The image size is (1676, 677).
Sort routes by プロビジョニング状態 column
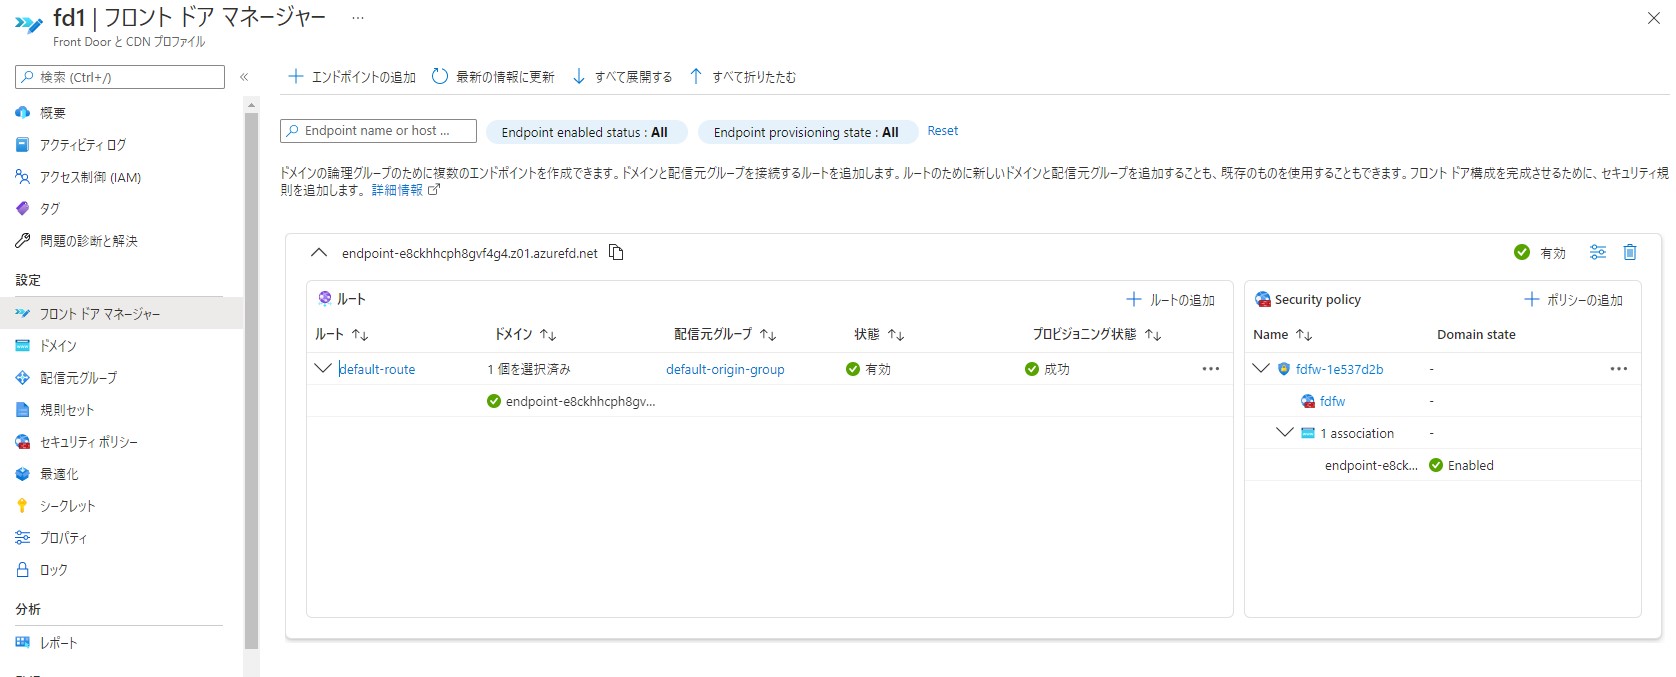tap(1097, 334)
